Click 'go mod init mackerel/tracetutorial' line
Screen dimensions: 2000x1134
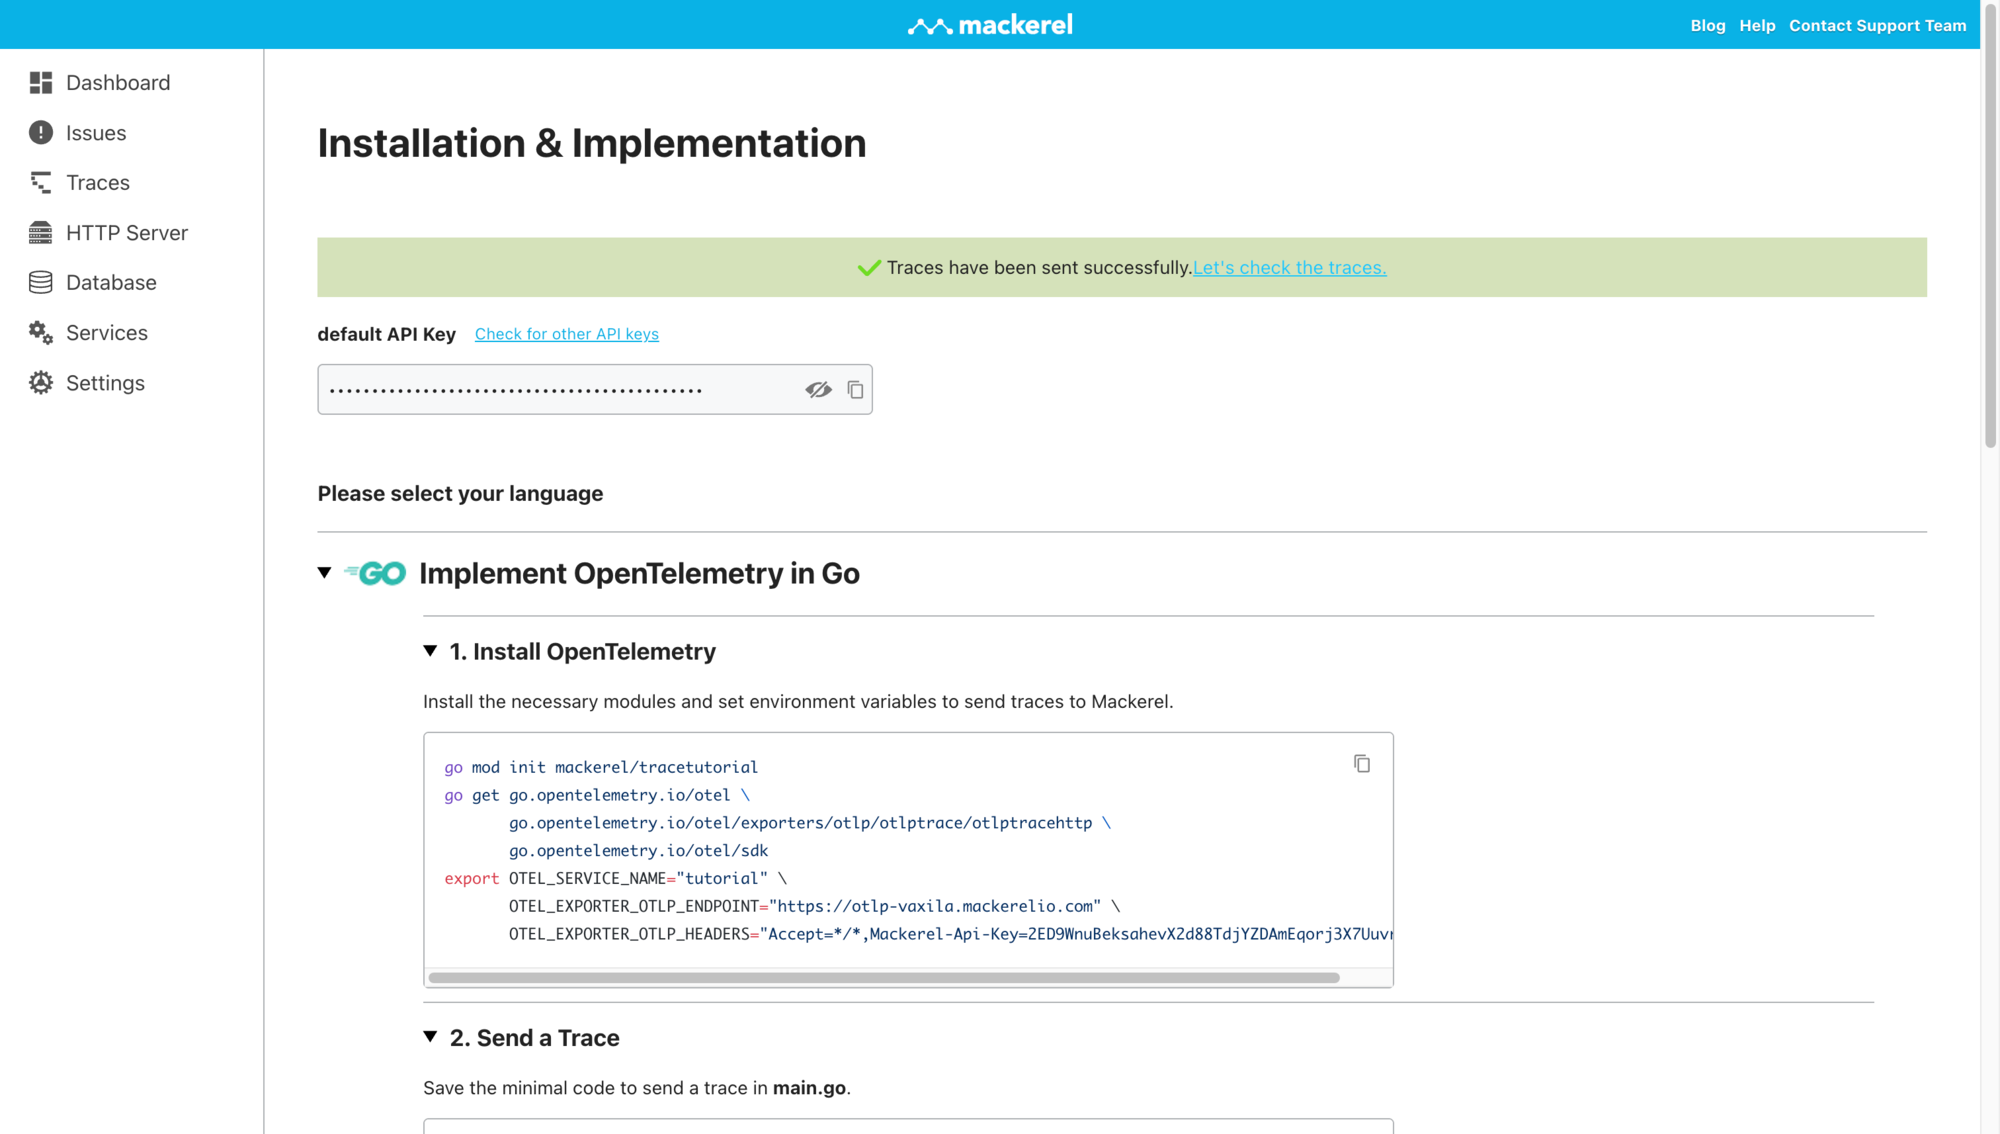(601, 768)
